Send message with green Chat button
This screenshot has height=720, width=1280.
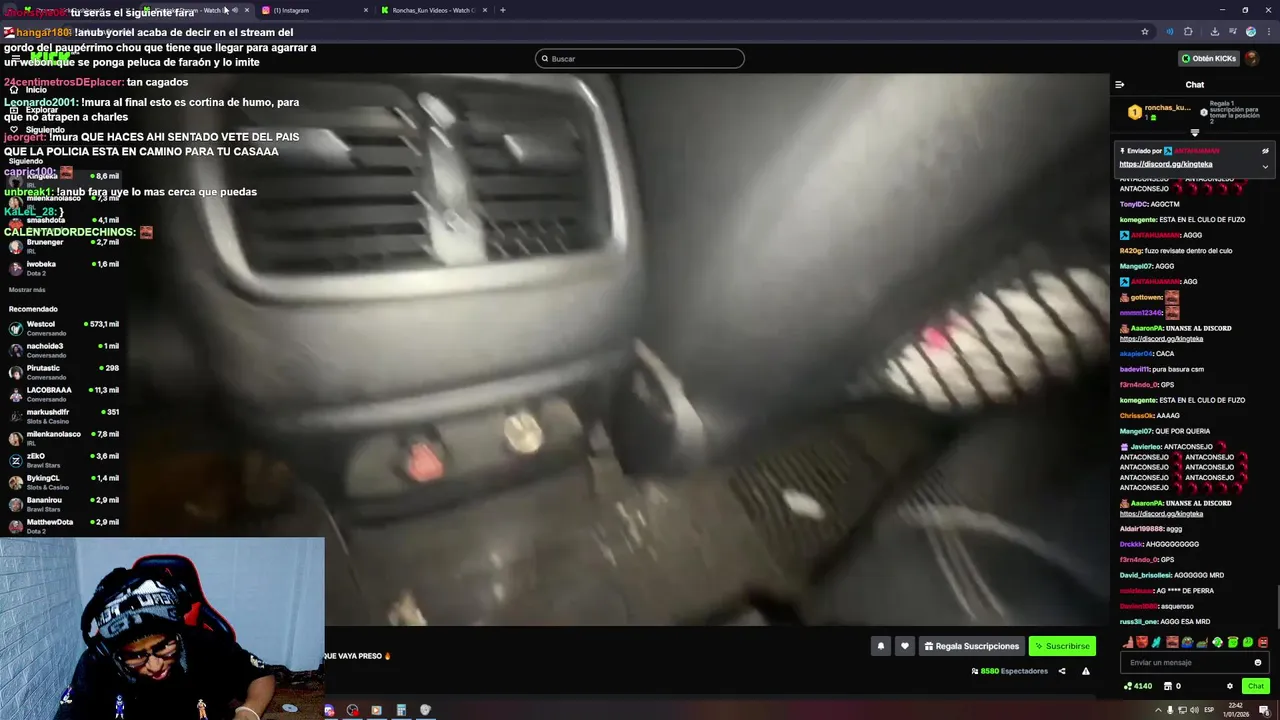pyautogui.click(x=1256, y=686)
